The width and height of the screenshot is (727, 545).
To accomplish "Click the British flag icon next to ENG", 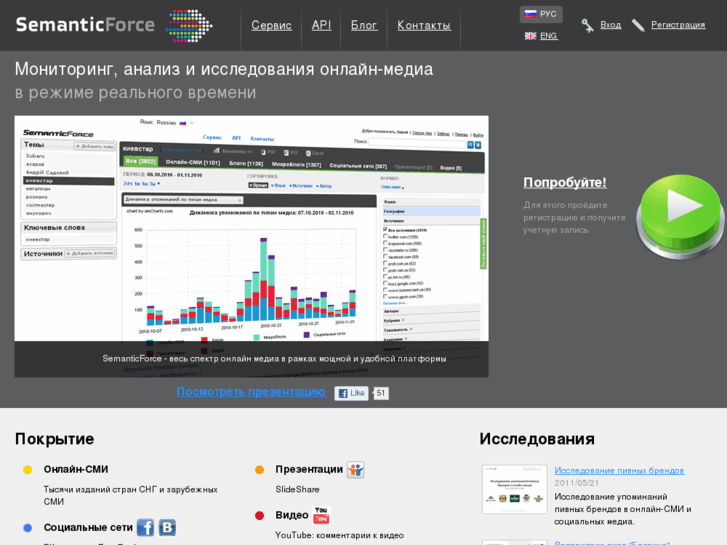I will coord(530,36).
